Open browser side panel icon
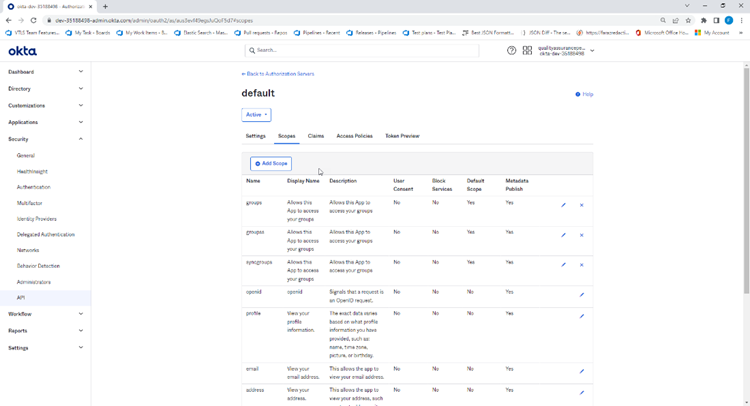Image resolution: width=750 pixels, height=406 pixels. click(x=716, y=21)
